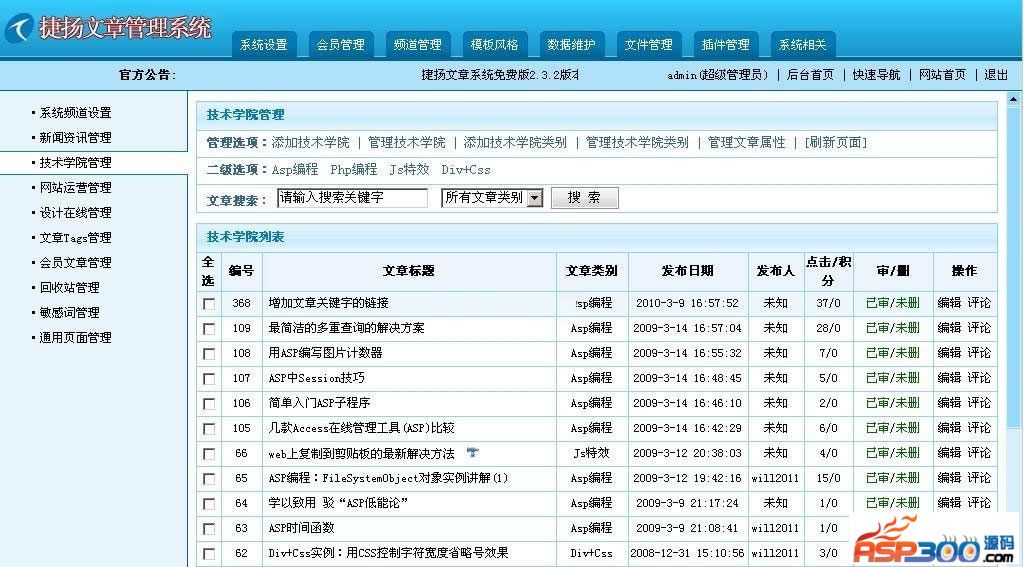Click the 添加技术学院 link
Screen dimensions: 1024x567
coord(310,143)
